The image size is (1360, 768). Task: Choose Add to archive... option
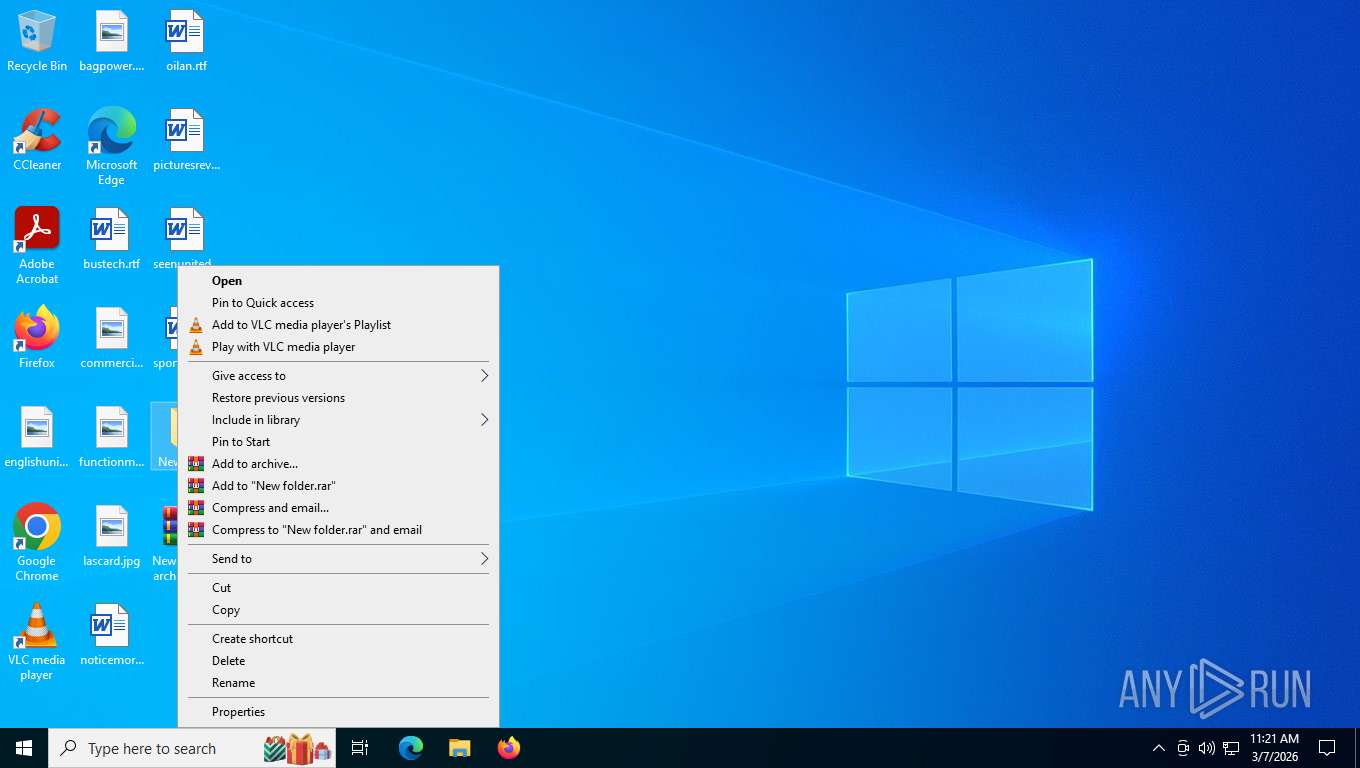coord(338,464)
